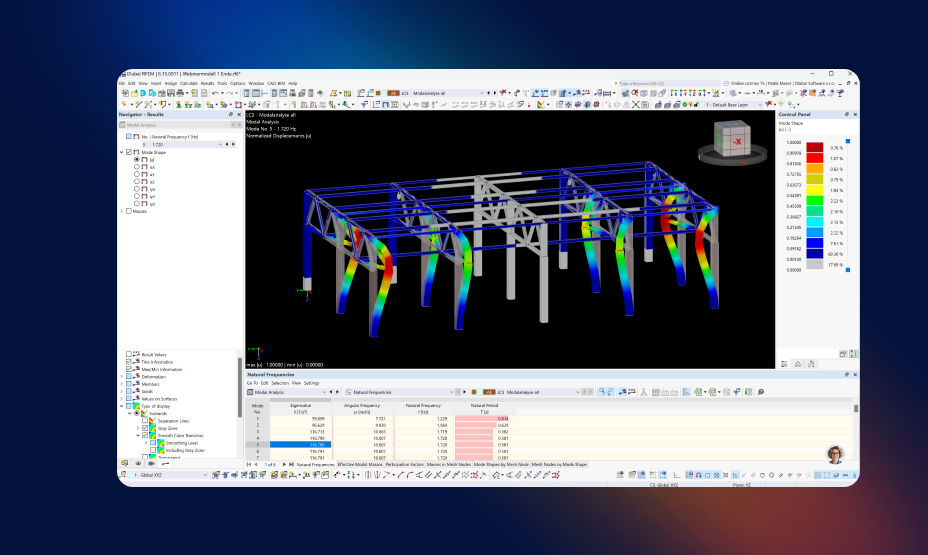The width and height of the screenshot is (928, 555).
Task: Click the Data tab icon in Navigator bottom
Action: pos(124,463)
